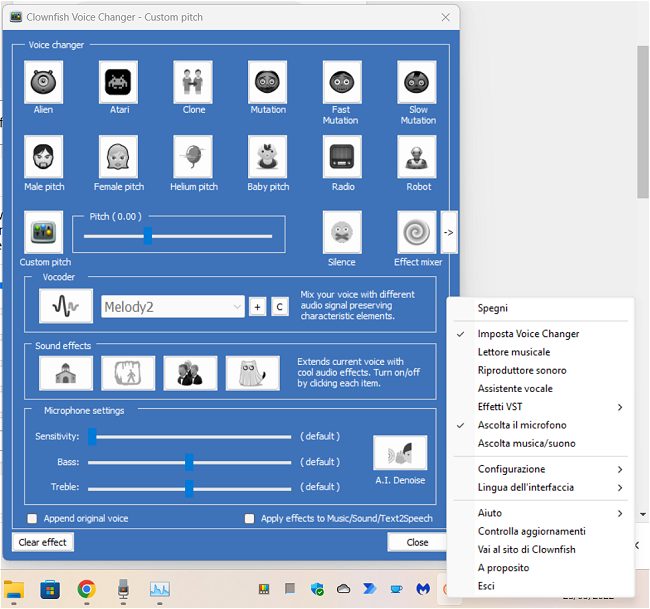
Task: Pick the Mutation voice effect
Action: 267,82
